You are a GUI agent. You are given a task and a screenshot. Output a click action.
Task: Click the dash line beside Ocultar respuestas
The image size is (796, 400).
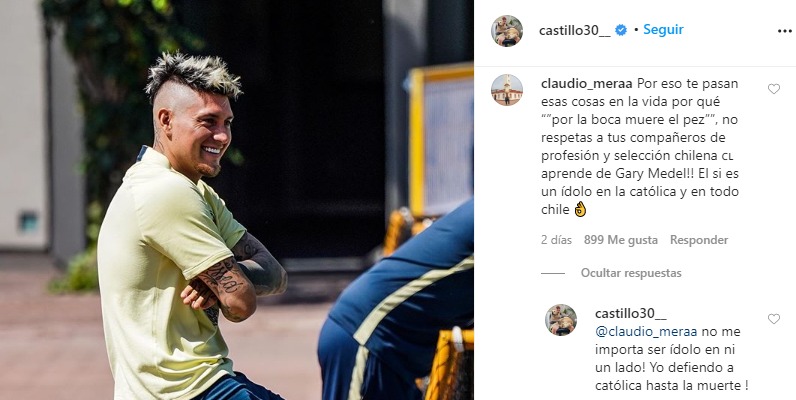coord(553,273)
